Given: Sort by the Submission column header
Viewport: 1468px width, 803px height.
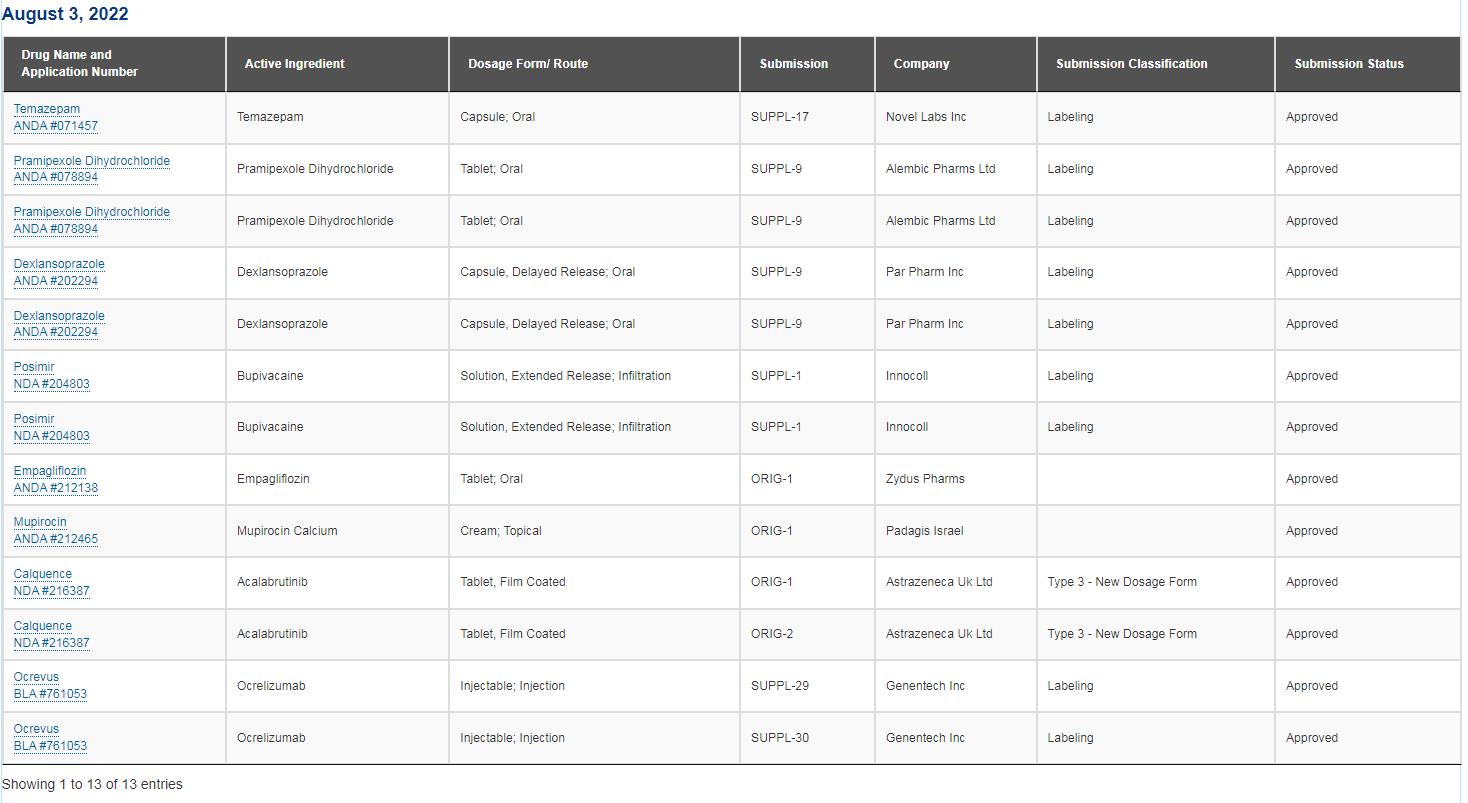Looking at the screenshot, I should pos(793,64).
